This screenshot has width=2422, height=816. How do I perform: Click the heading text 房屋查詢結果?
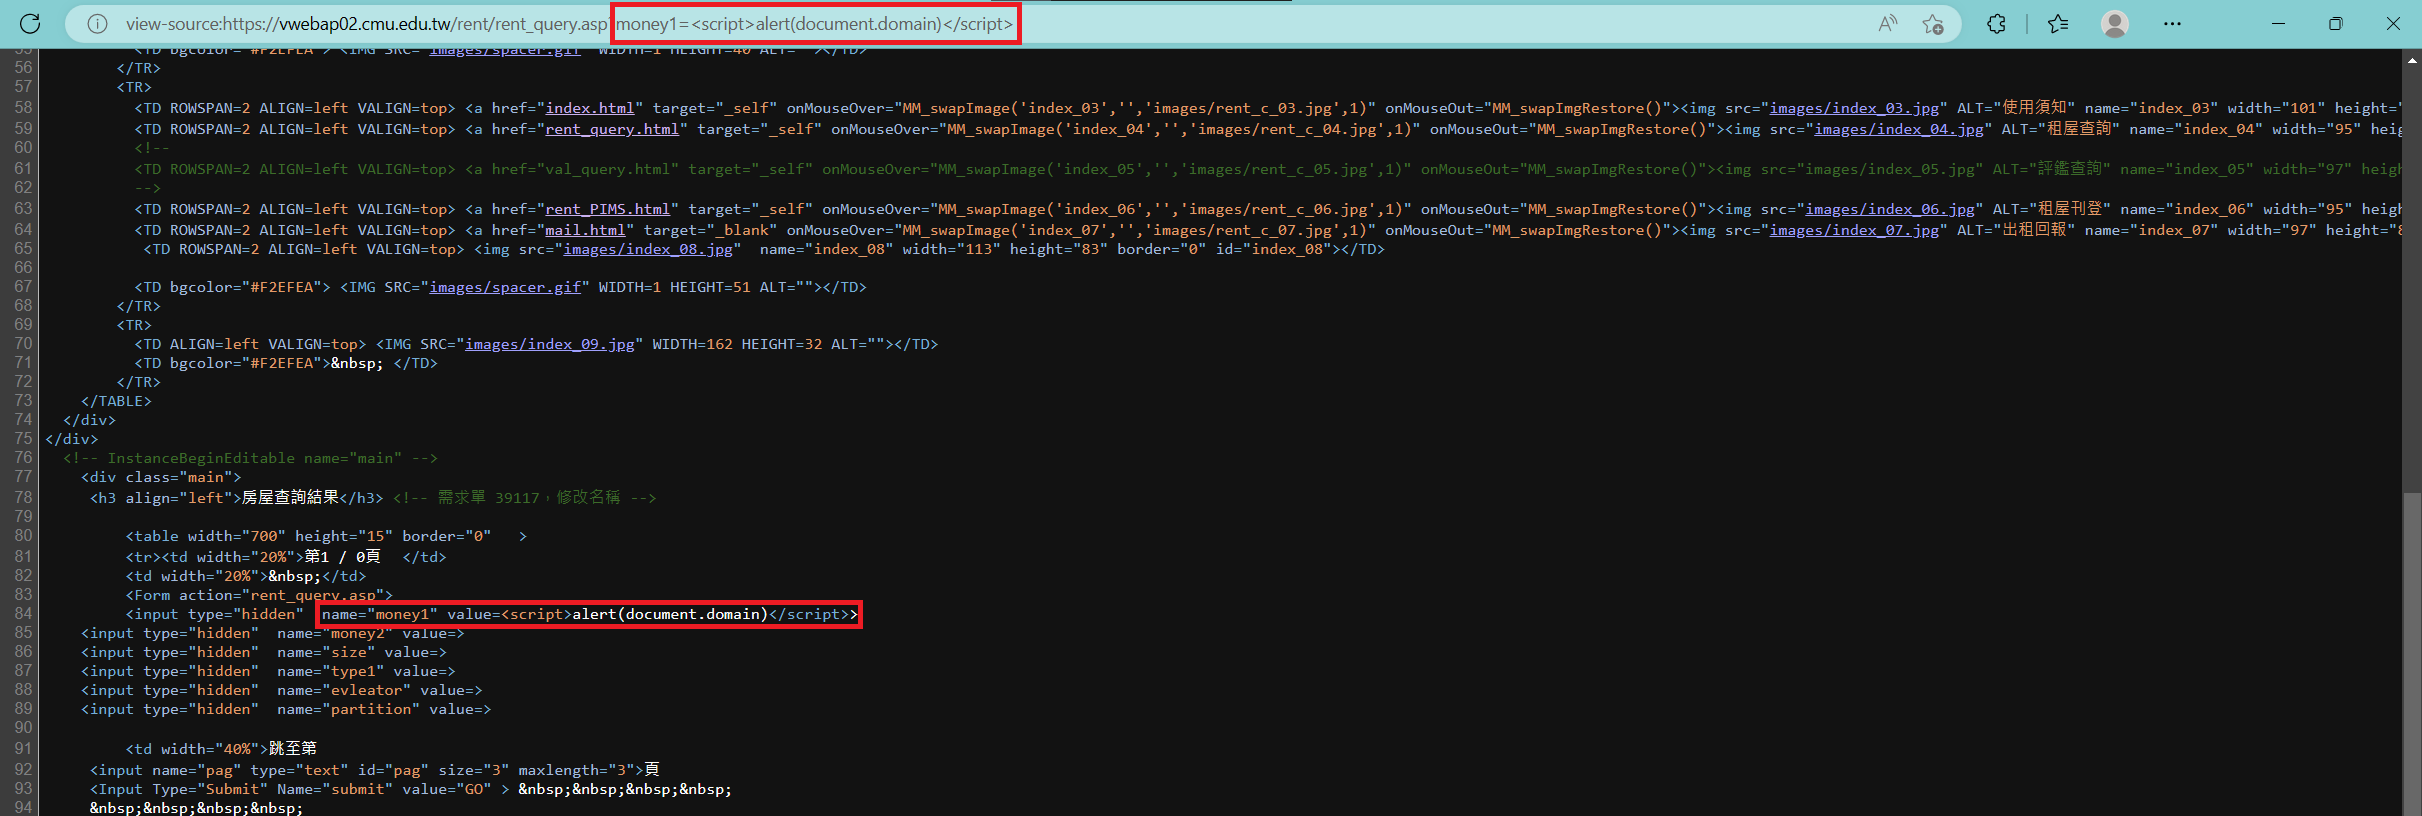[291, 497]
